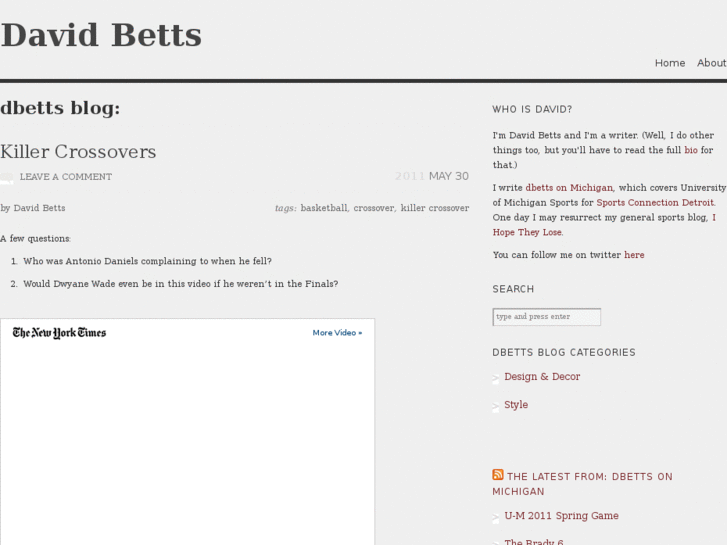Click the comment bubble icon
Image resolution: width=727 pixels, height=545 pixels.
[8, 177]
